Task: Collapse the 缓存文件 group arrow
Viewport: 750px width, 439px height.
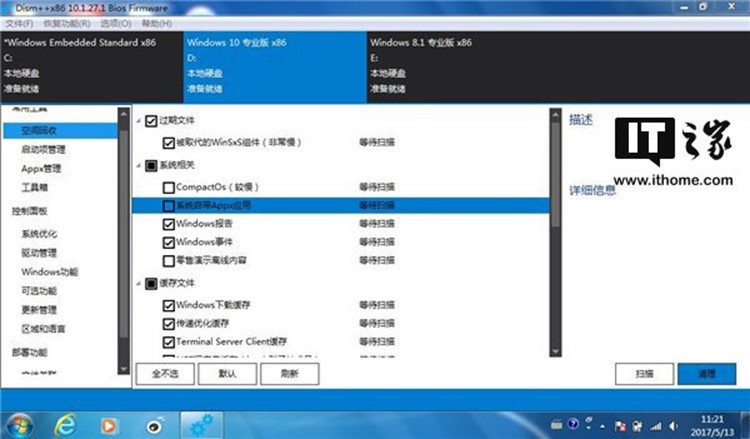Action: 139,284
